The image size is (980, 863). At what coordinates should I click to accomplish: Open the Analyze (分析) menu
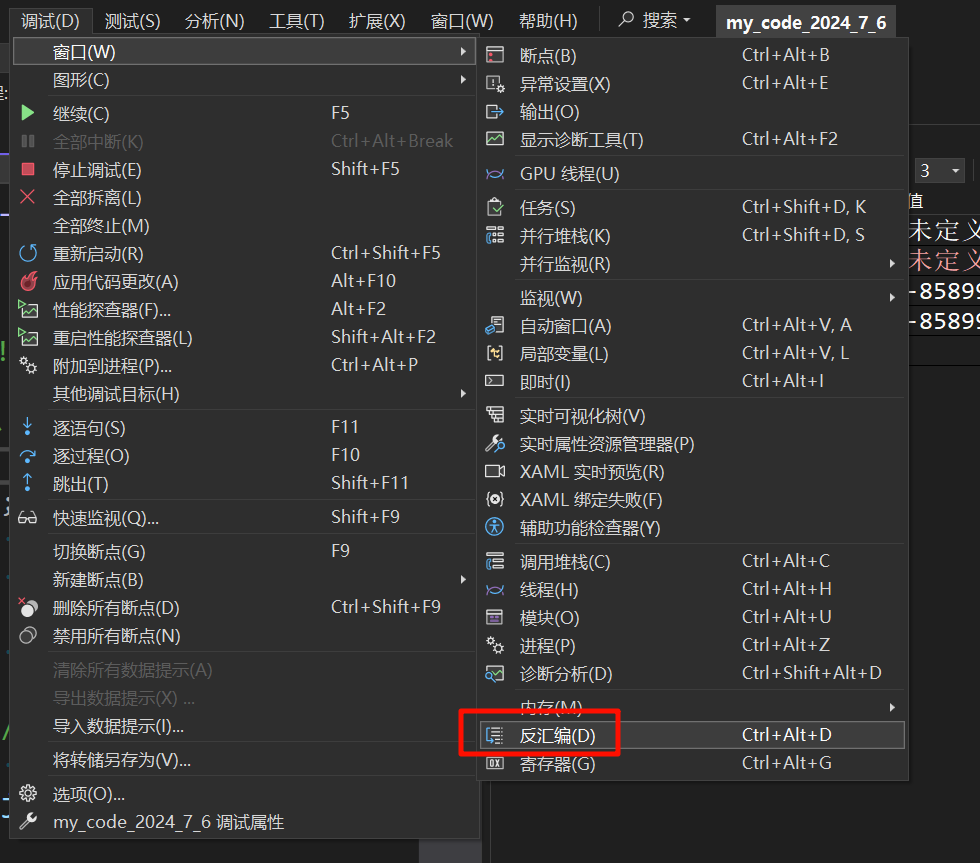tap(215, 20)
